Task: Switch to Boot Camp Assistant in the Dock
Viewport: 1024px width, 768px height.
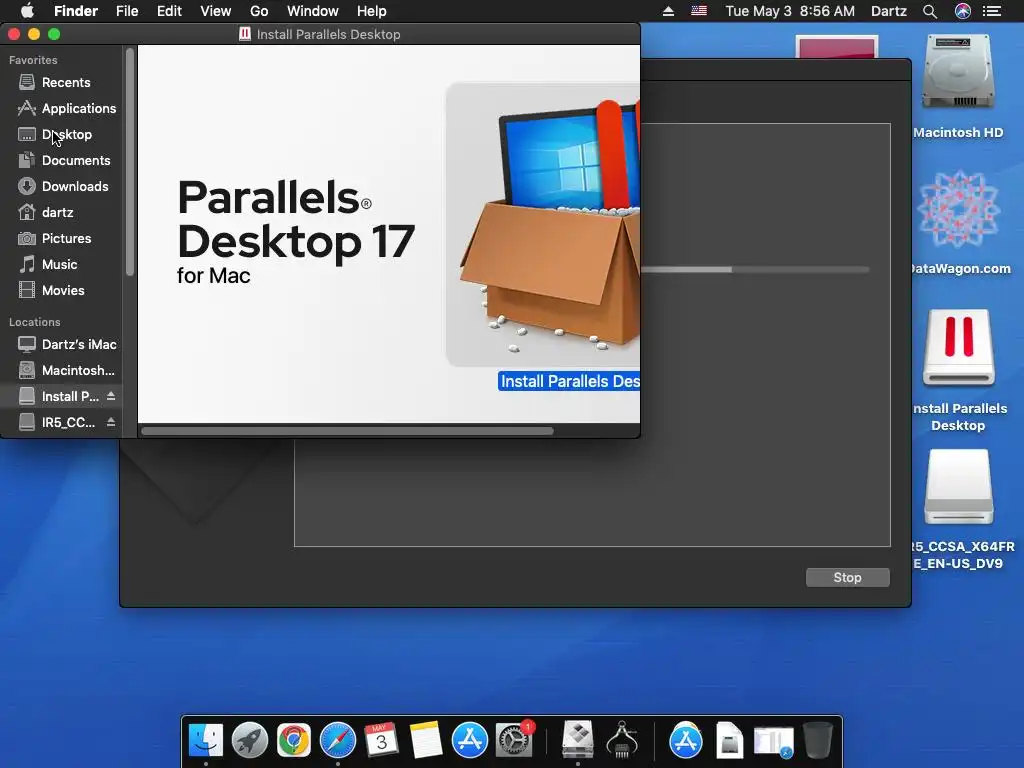Action: point(578,740)
